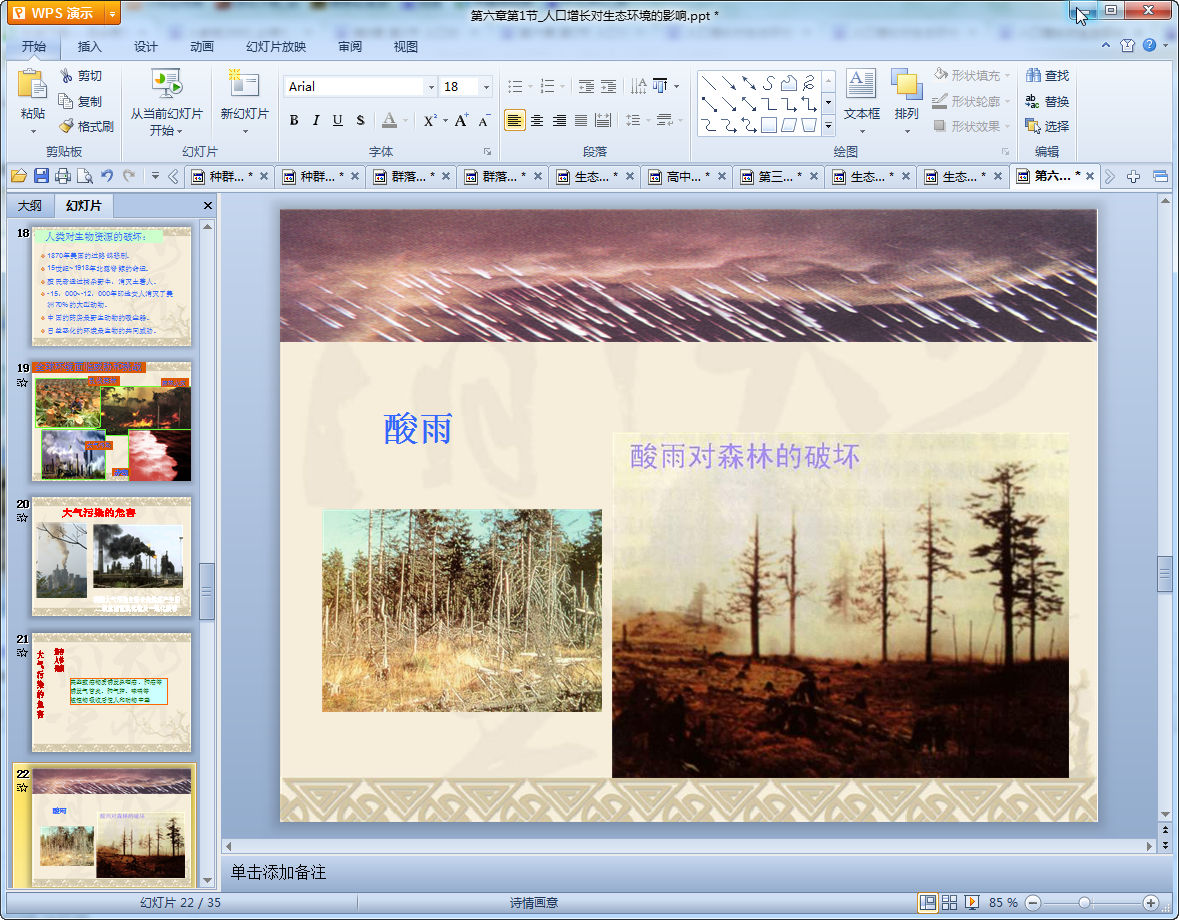Viewport: 1179px width, 920px height.
Task: Toggle left text alignment
Action: tap(514, 120)
